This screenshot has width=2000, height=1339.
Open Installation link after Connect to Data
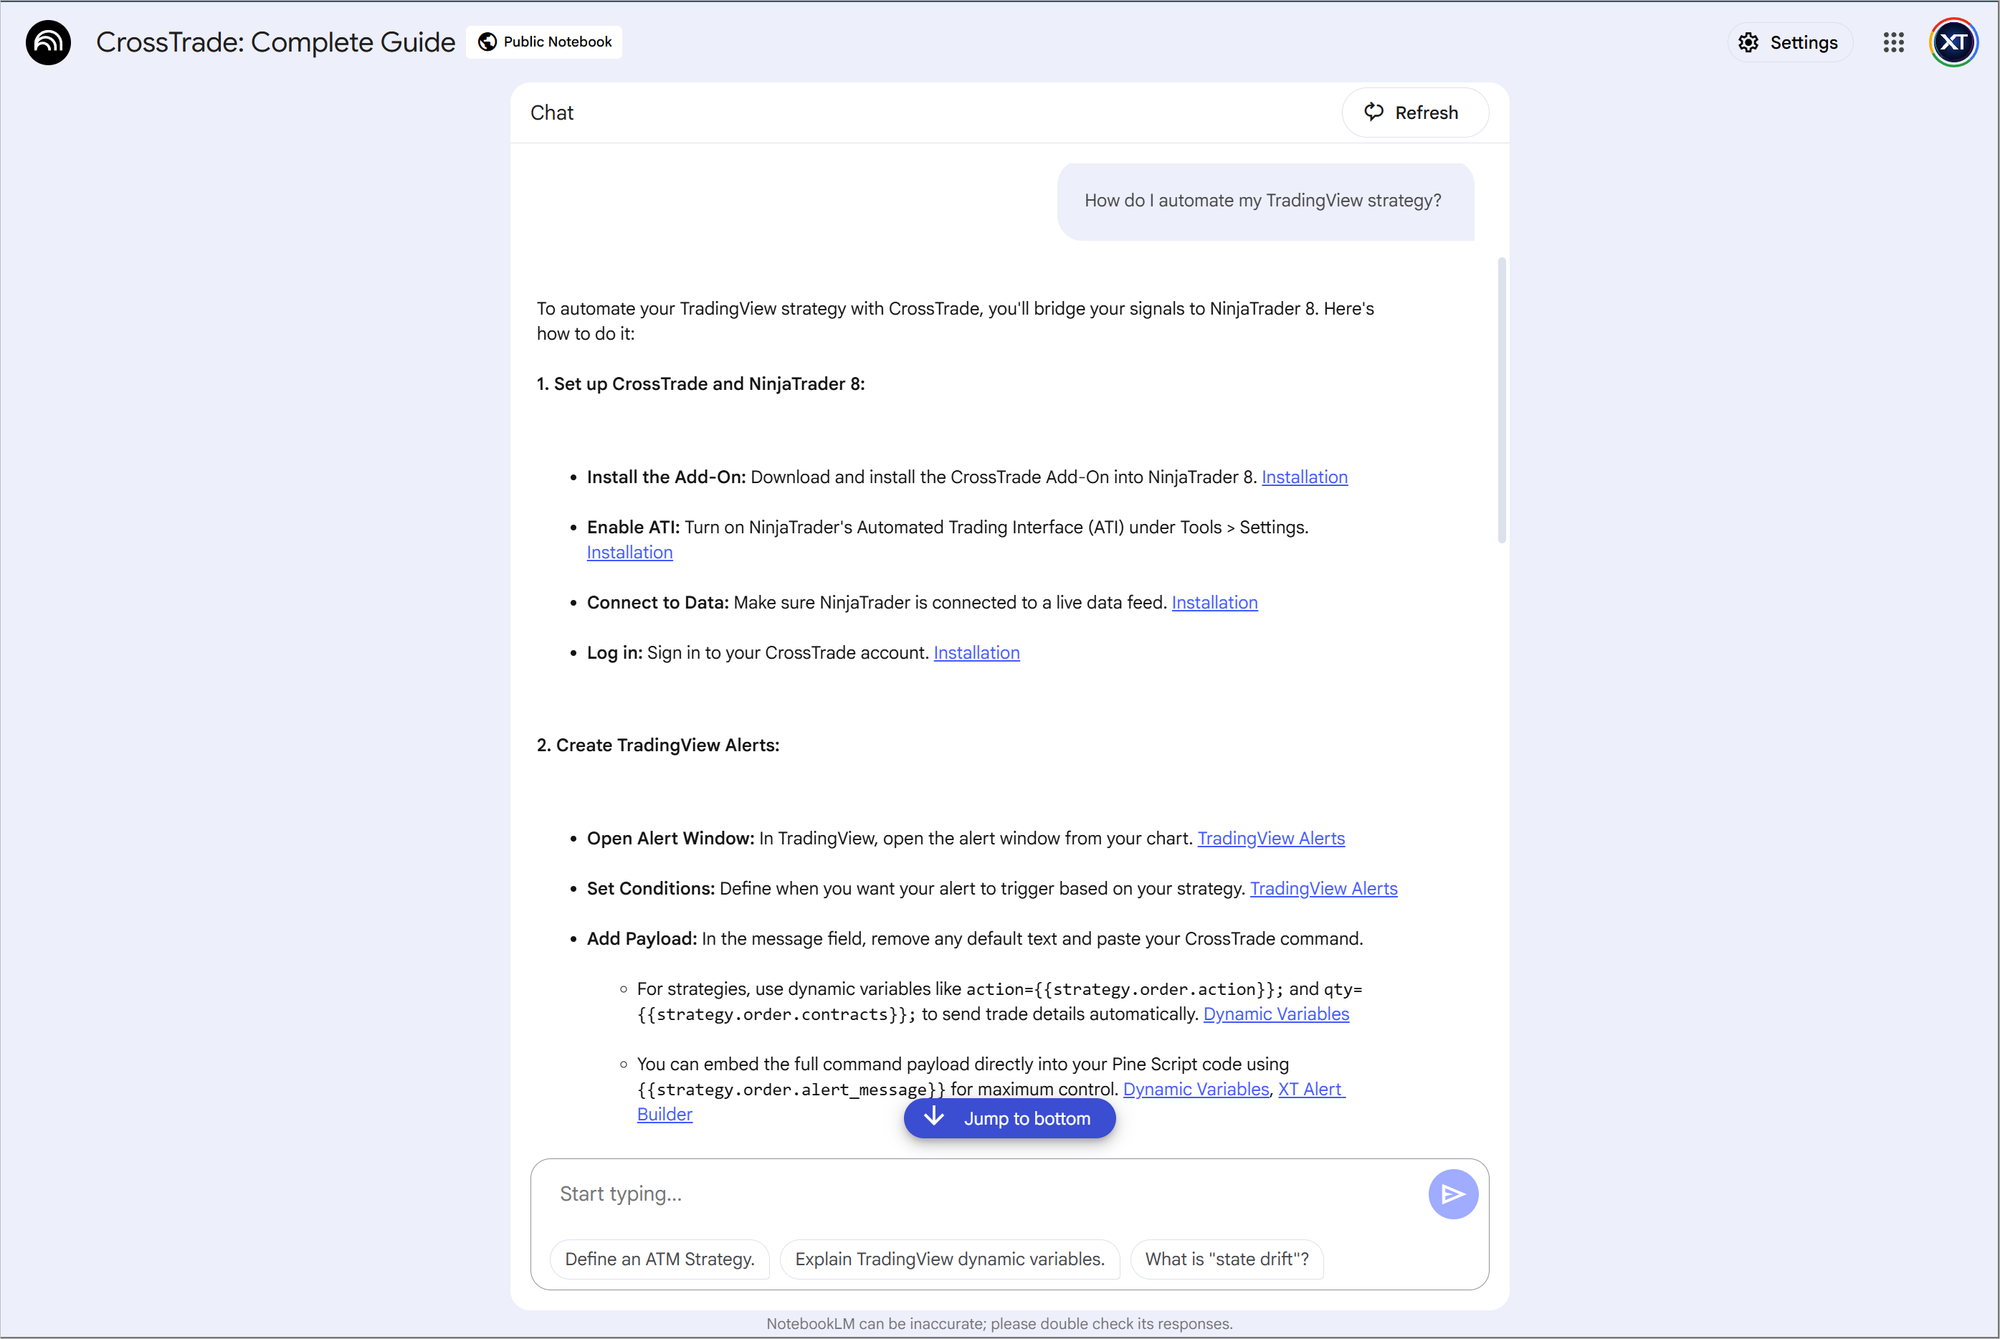click(x=1214, y=602)
